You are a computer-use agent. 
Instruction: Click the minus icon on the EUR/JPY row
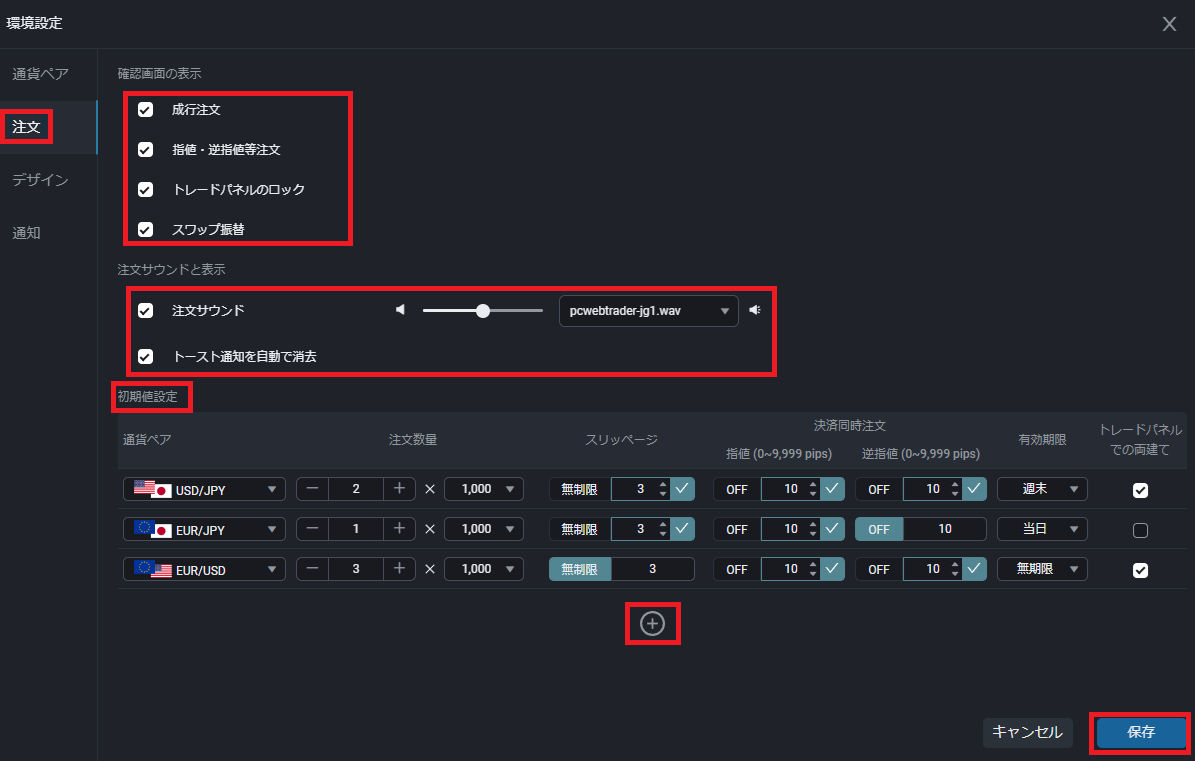[313, 529]
